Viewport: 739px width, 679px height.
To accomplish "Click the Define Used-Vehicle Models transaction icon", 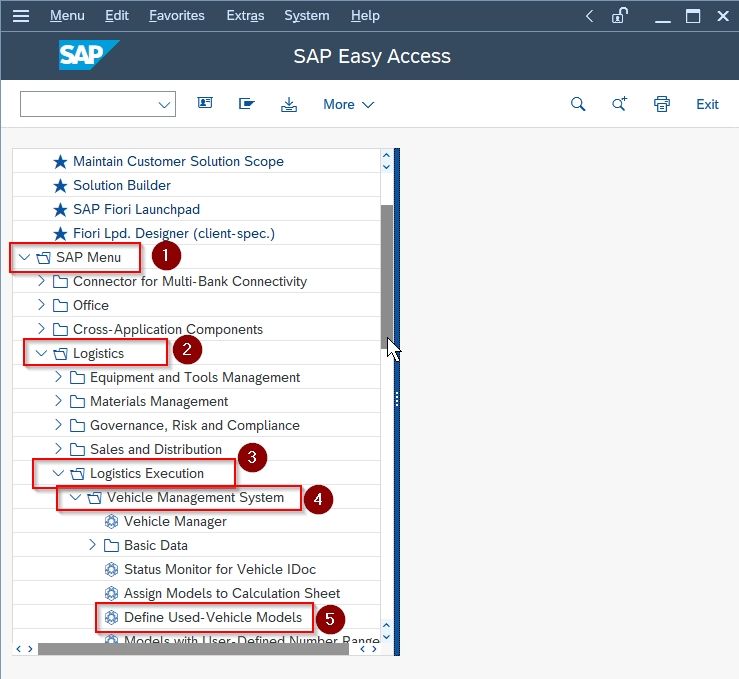I will point(111,618).
